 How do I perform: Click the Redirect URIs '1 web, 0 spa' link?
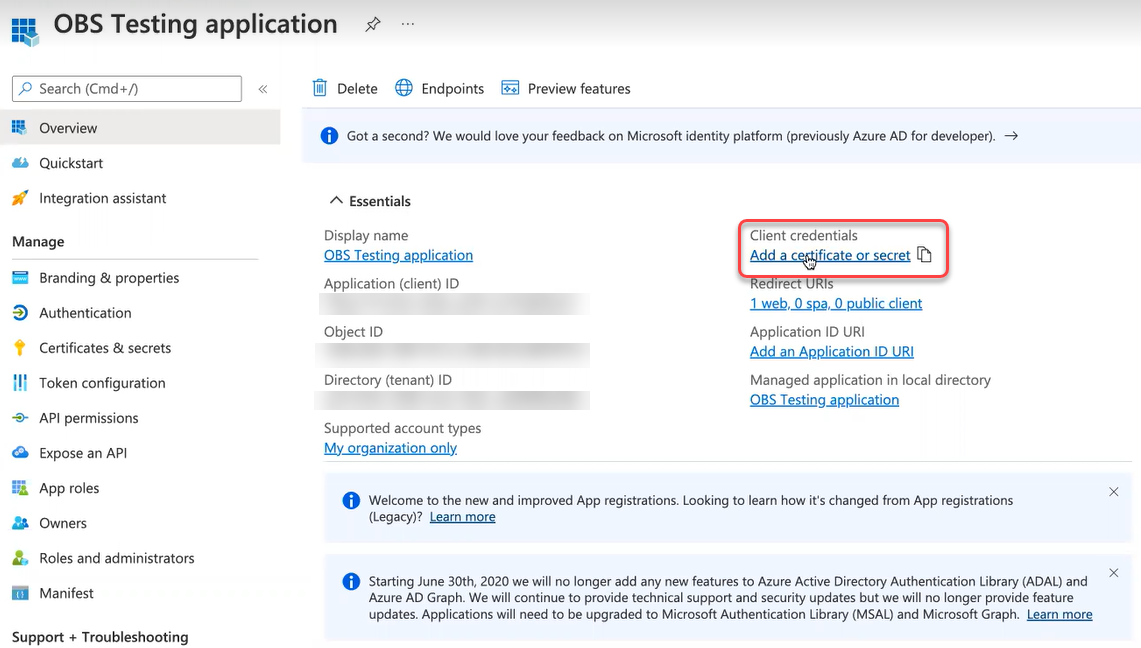click(x=836, y=303)
